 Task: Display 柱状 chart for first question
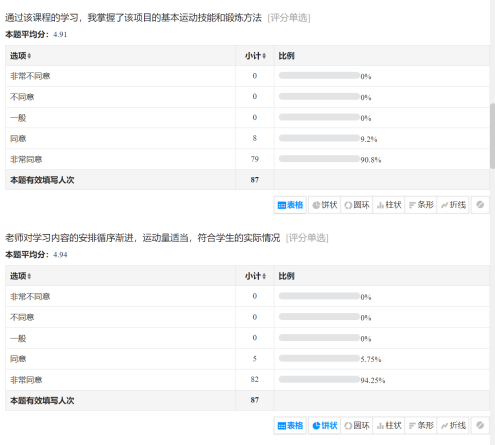click(x=389, y=205)
